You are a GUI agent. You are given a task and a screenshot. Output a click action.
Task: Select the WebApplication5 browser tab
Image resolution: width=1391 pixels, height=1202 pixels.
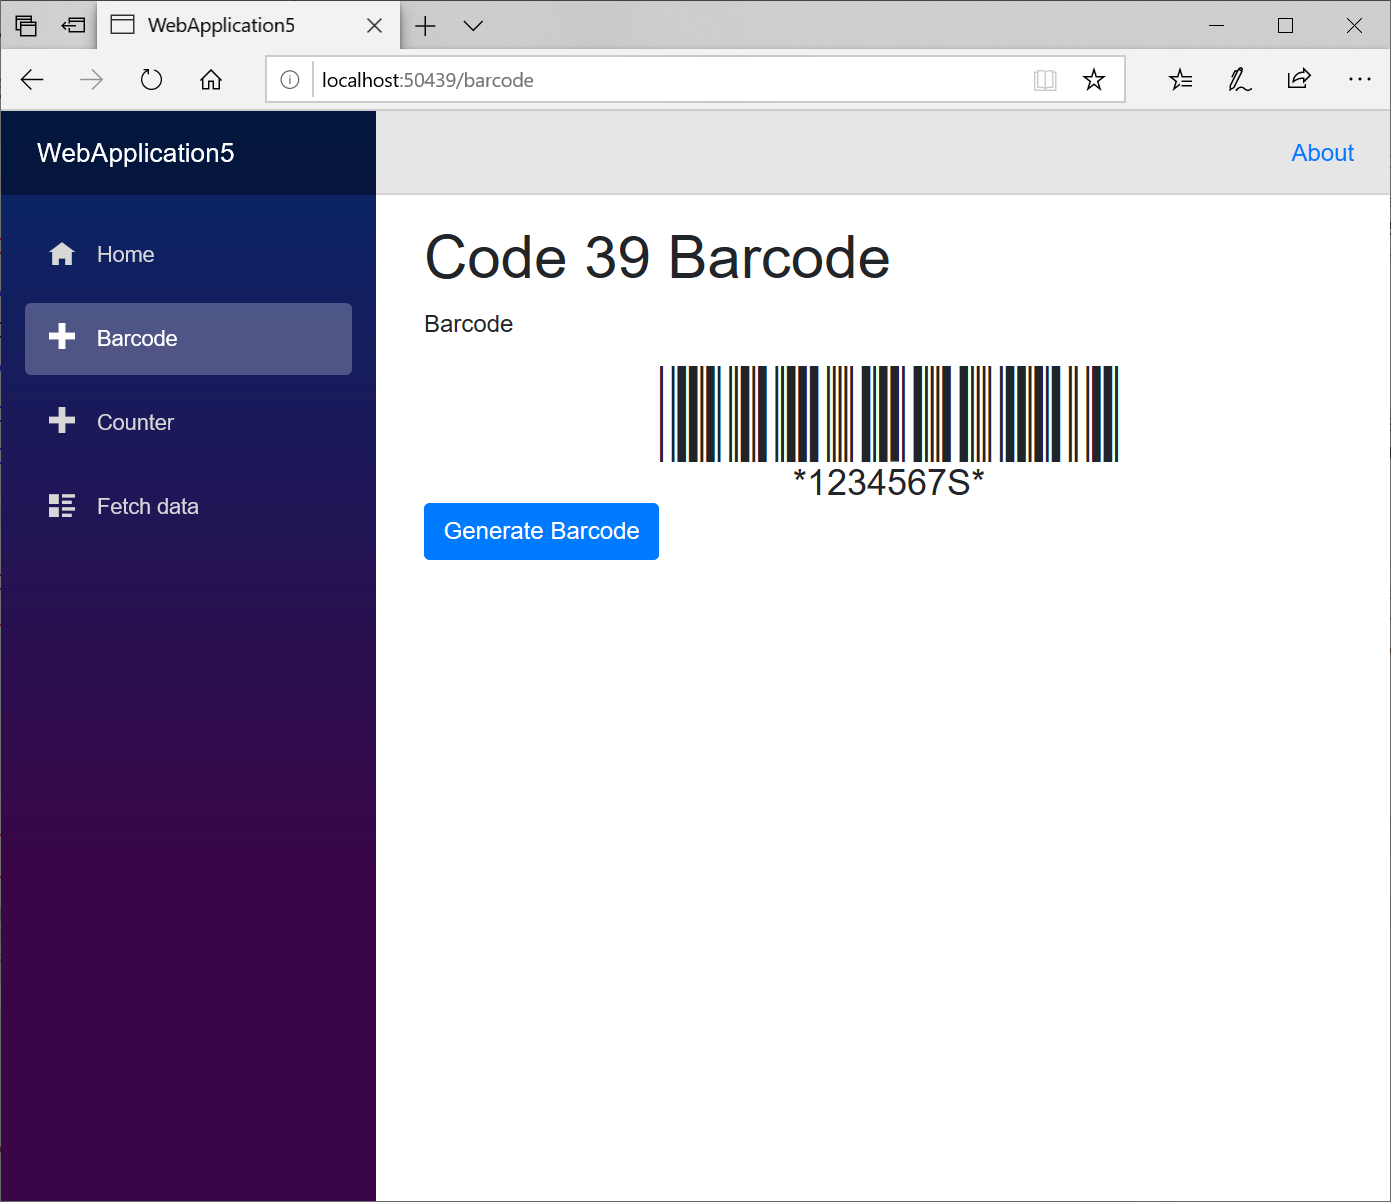coord(248,25)
